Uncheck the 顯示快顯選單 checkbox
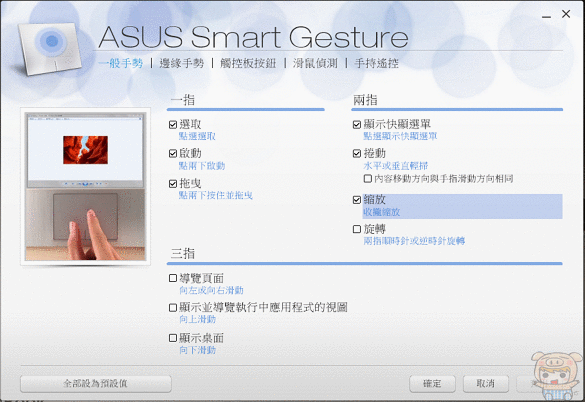 [357, 124]
